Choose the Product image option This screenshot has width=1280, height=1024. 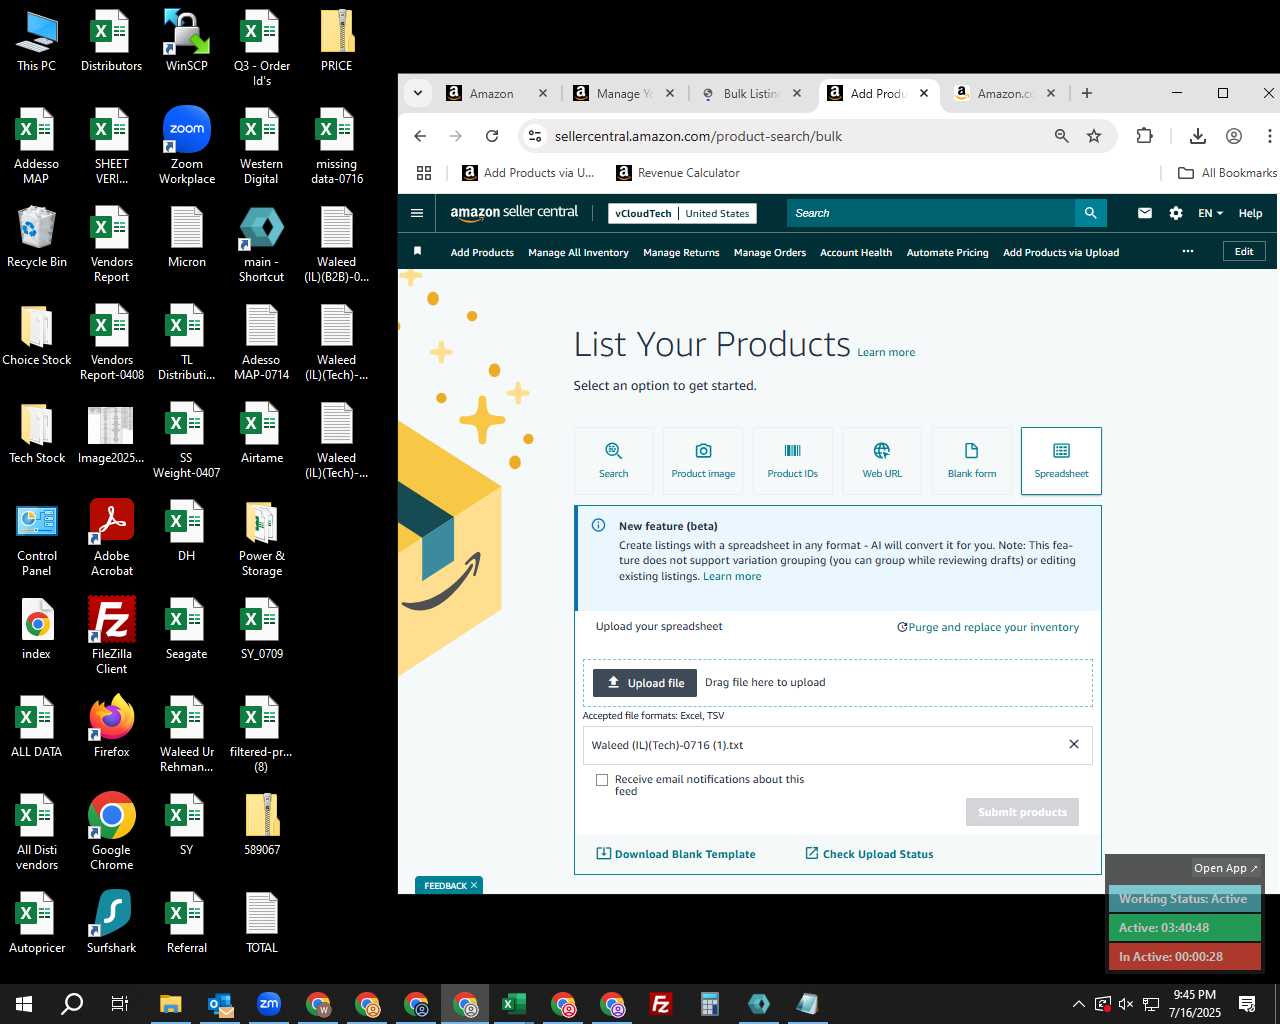coord(703,461)
